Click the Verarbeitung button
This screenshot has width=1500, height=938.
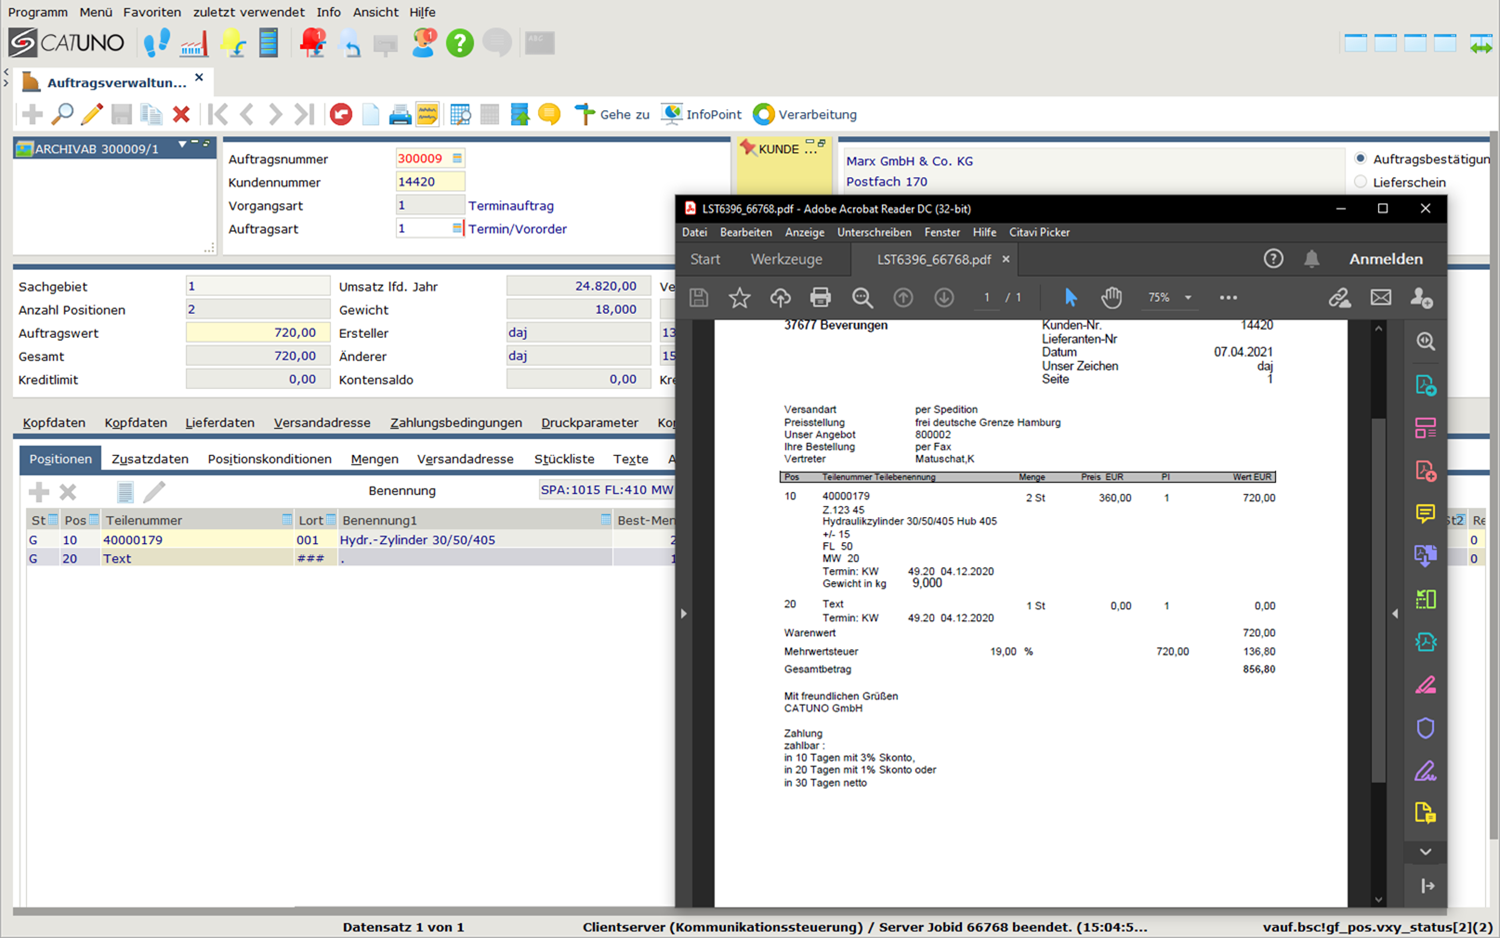pos(805,115)
